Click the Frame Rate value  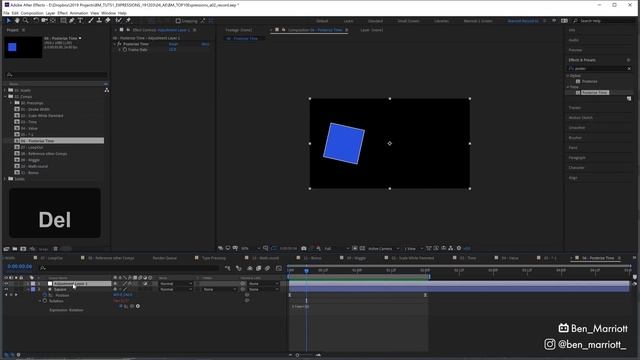pos(172,50)
